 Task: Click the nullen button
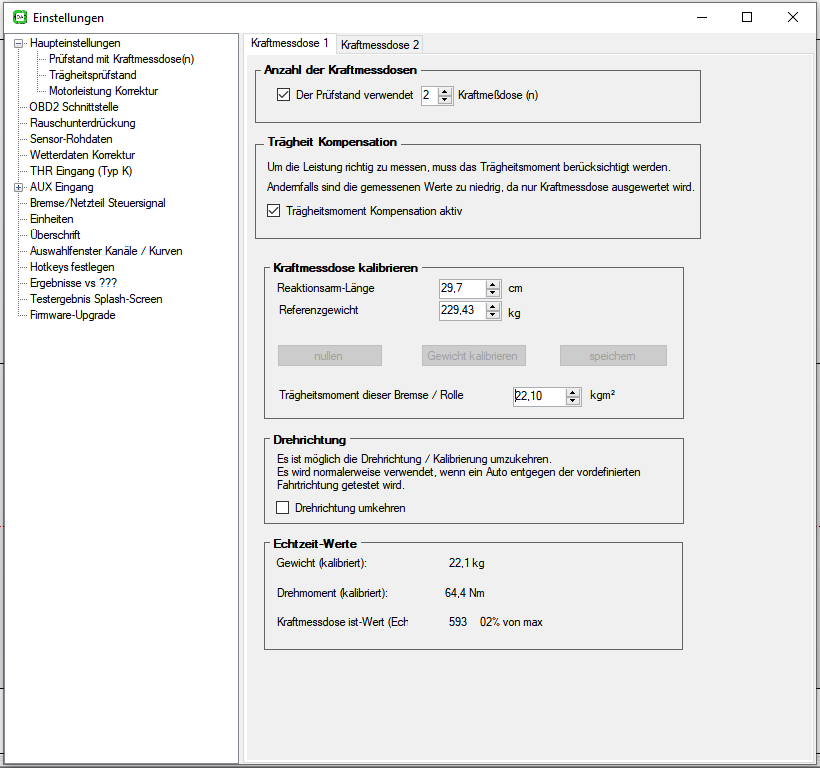coord(330,356)
